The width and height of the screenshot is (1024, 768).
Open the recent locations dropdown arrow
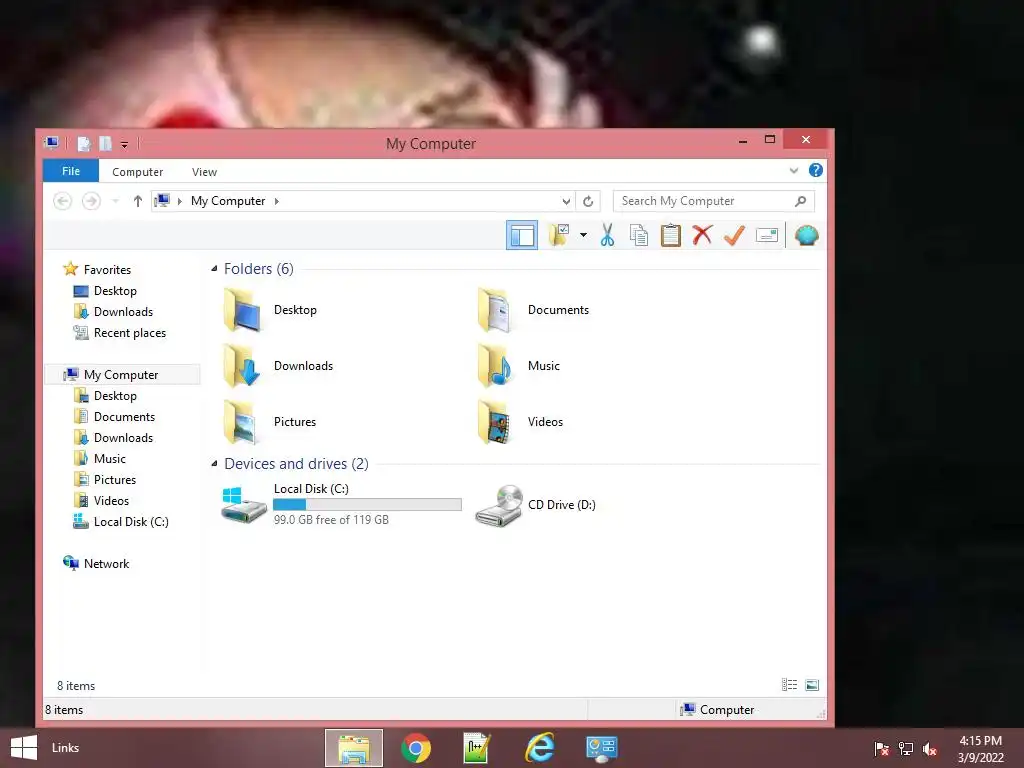[x=116, y=201]
